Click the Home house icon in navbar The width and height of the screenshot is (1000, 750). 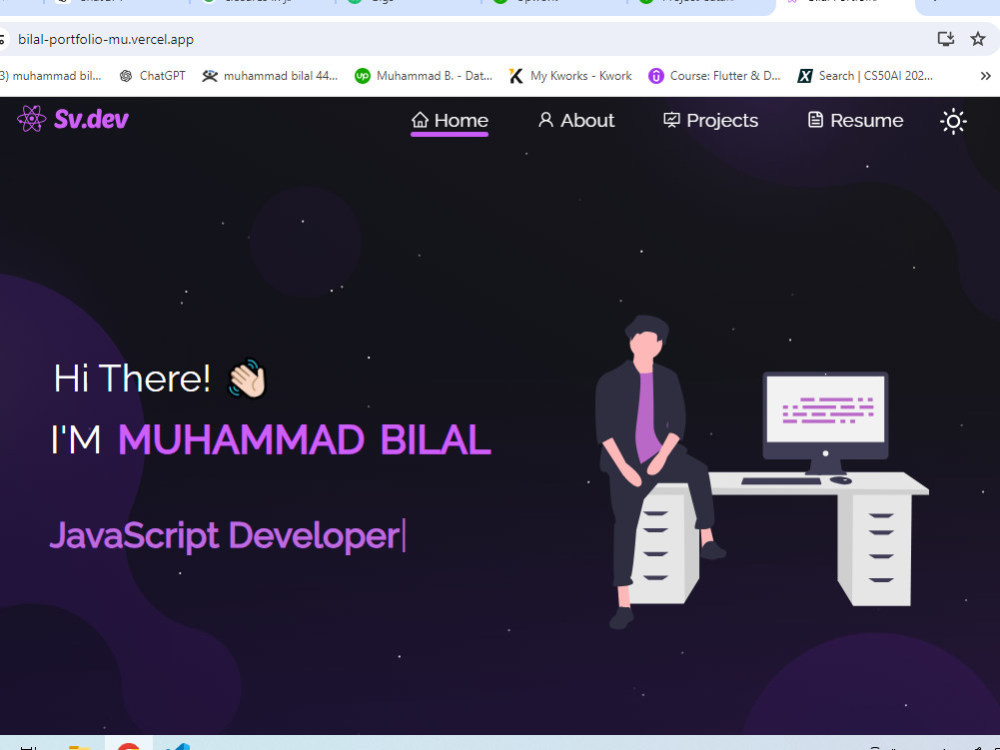coord(420,119)
